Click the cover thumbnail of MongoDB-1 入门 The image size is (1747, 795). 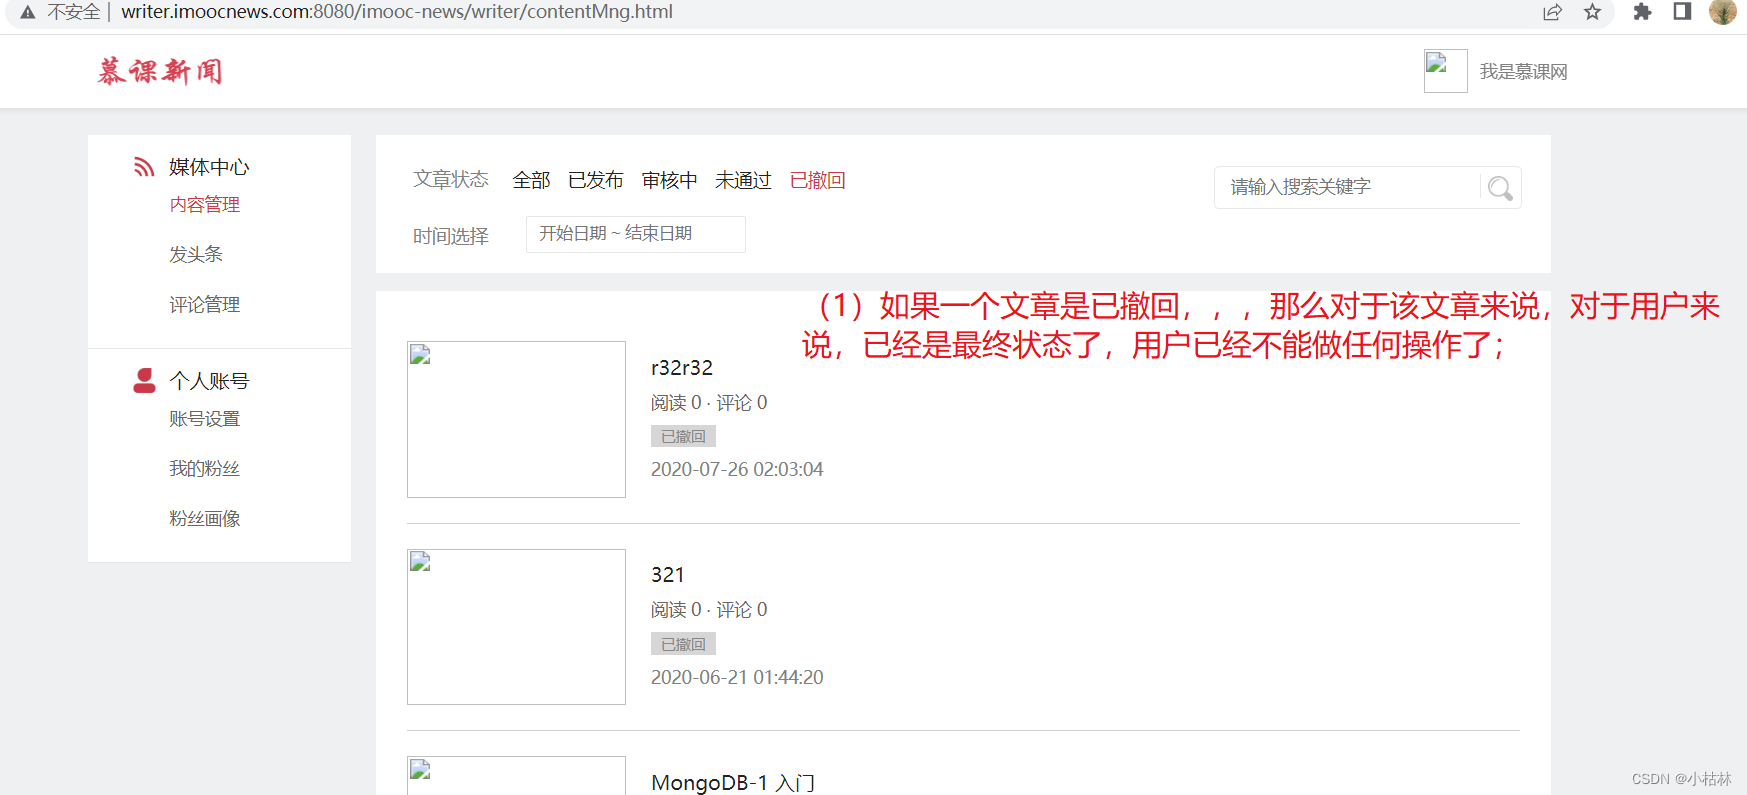click(x=516, y=776)
